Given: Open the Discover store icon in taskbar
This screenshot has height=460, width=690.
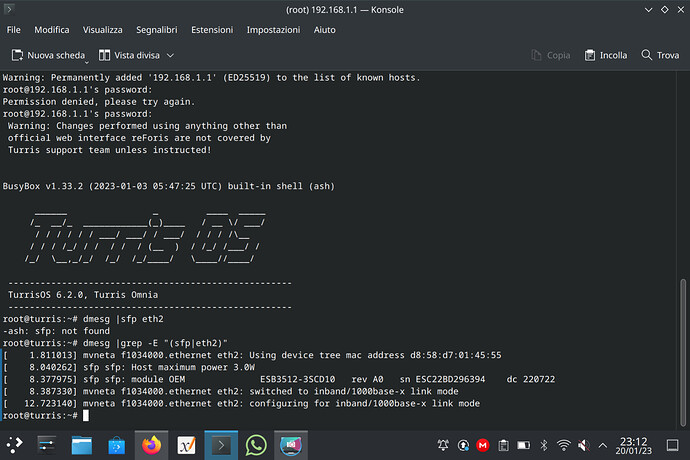Looking at the screenshot, I should tap(117, 445).
